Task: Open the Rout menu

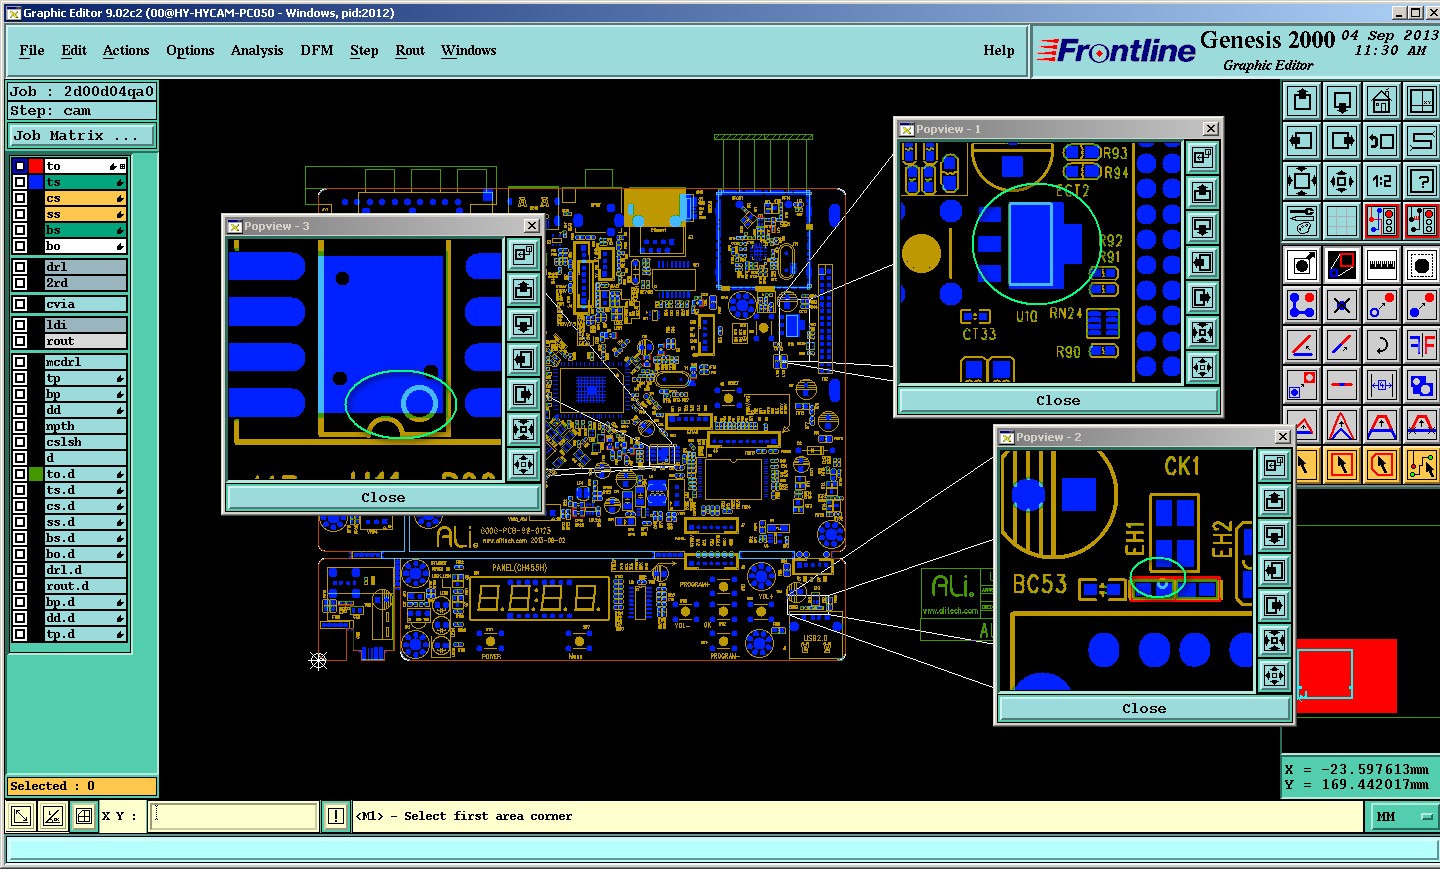Action: pos(410,50)
